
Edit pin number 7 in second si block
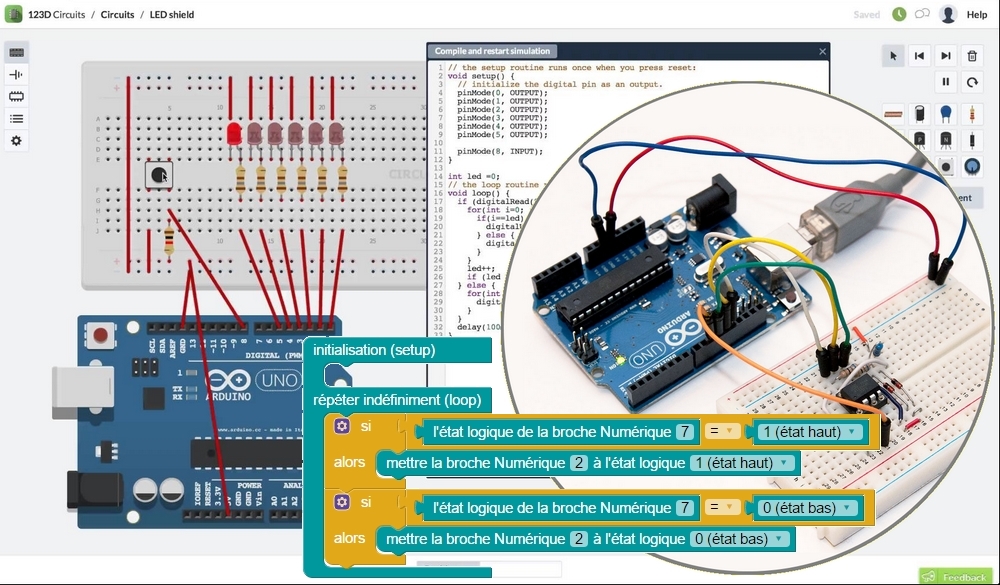tap(684, 508)
